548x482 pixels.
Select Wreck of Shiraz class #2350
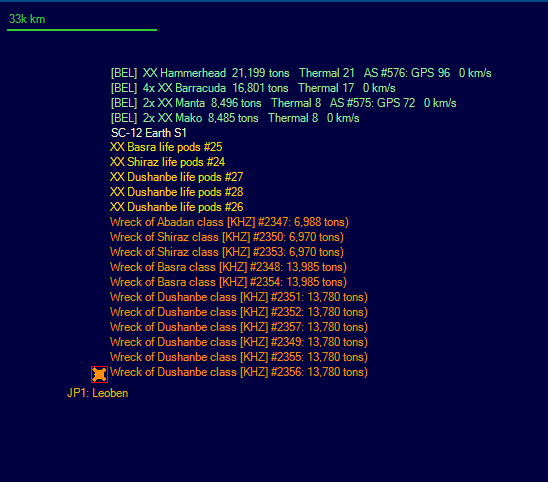[227, 237]
